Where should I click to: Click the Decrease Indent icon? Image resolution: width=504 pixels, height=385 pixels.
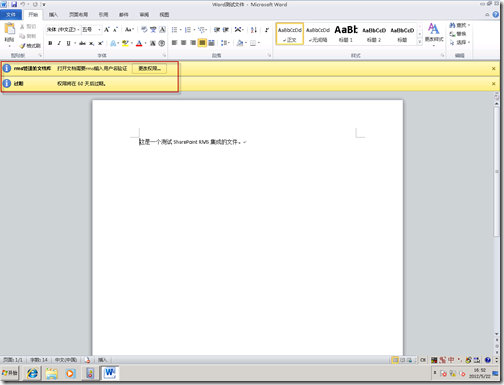(217, 30)
